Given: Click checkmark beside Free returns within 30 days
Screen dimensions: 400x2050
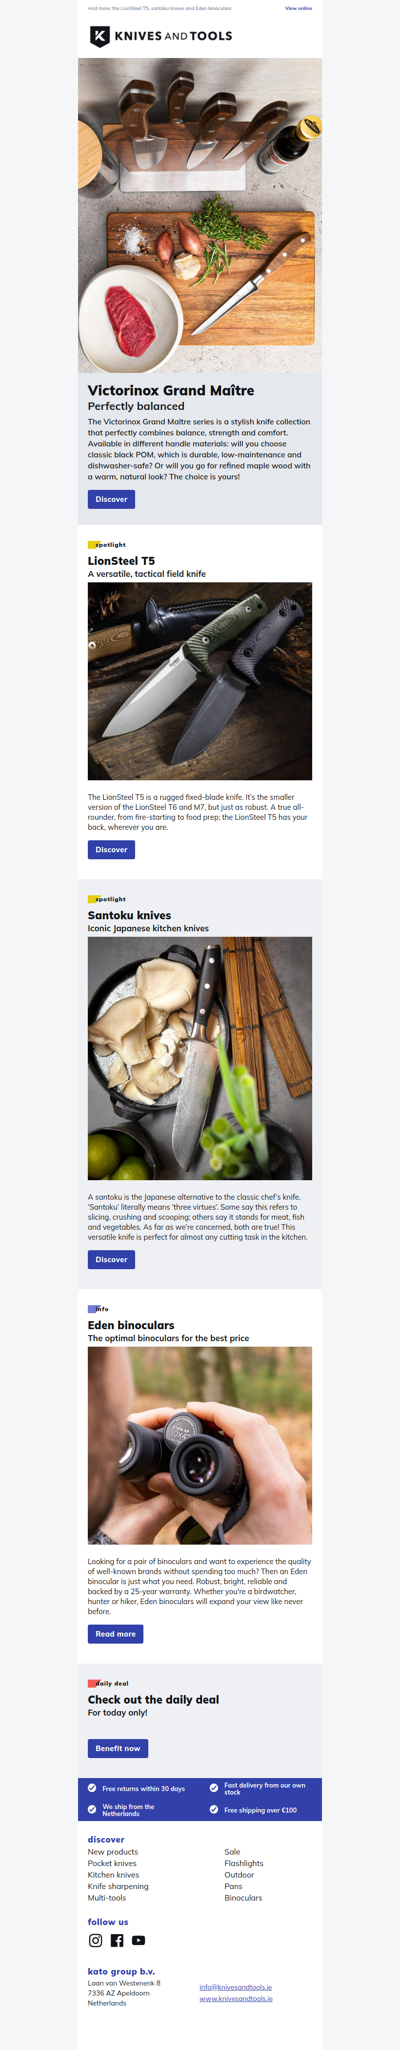Looking at the screenshot, I should point(92,1788).
